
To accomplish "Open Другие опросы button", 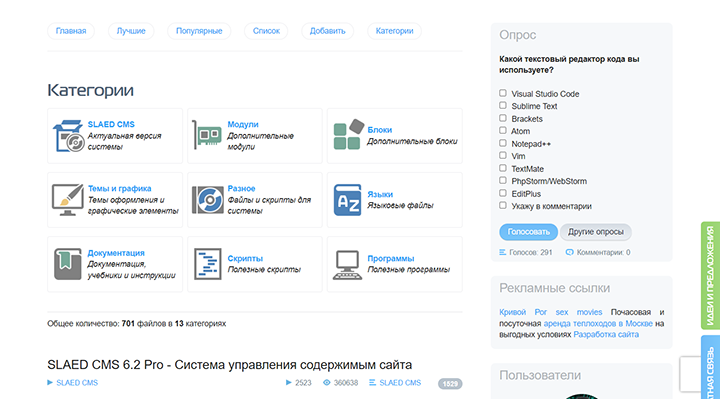I will coord(596,232).
